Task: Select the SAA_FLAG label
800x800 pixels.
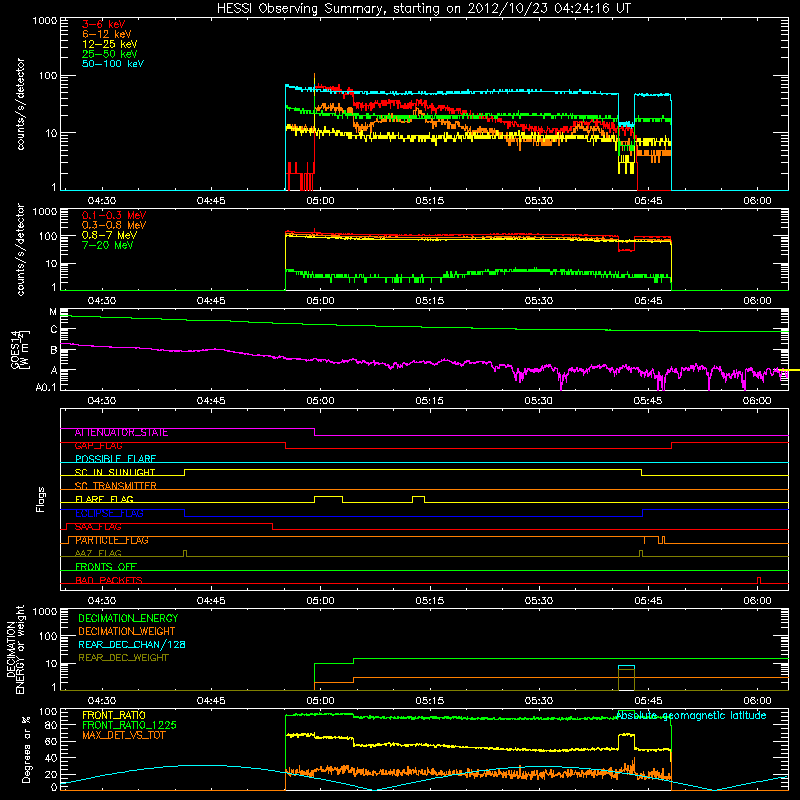Action: click(x=98, y=527)
